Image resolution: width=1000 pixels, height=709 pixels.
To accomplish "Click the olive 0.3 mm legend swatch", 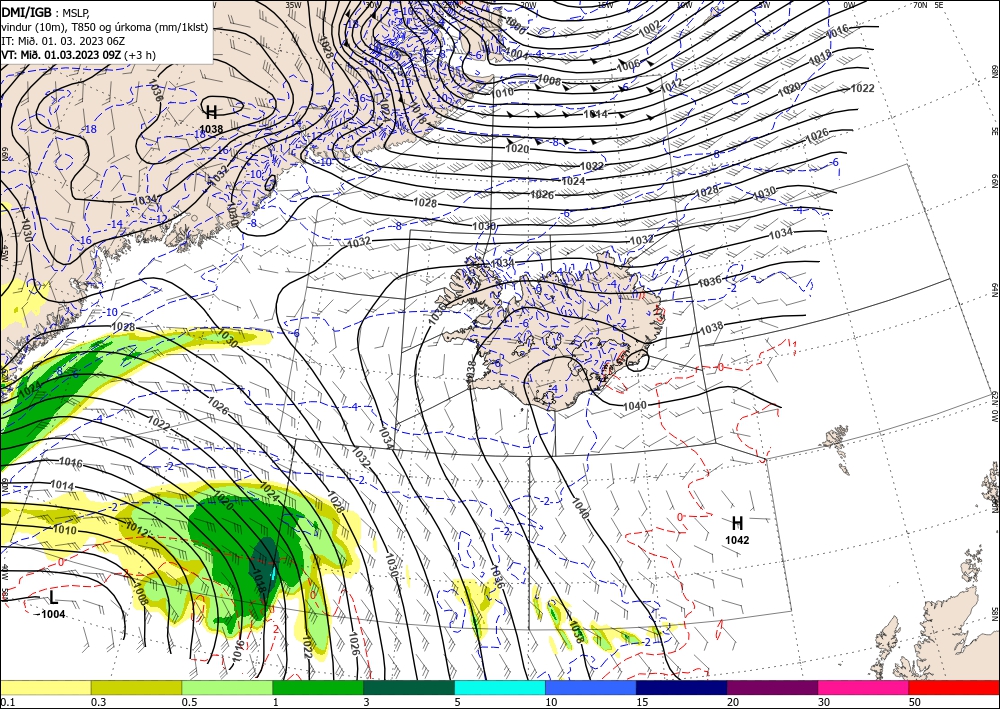I will pos(136,687).
